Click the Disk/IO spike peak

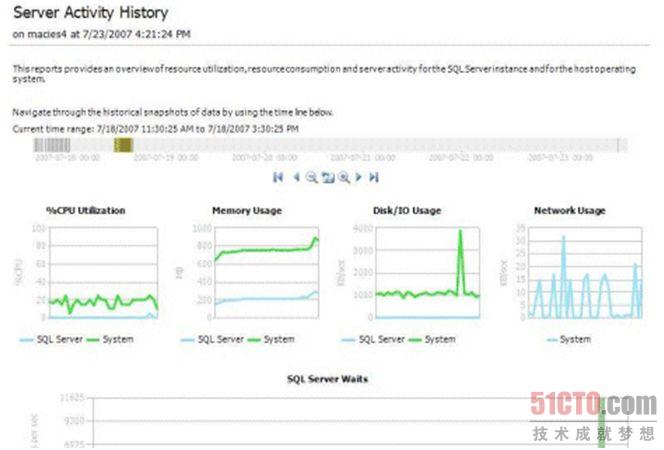pyautogui.click(x=460, y=232)
